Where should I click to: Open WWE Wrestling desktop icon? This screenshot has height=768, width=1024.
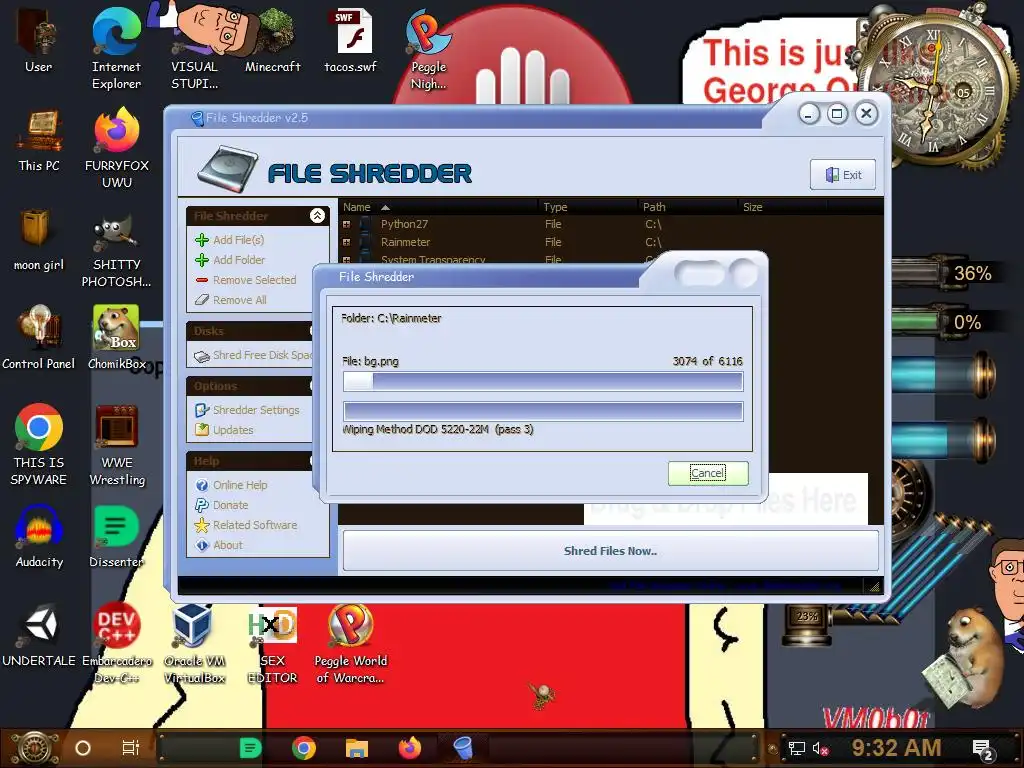(x=116, y=444)
